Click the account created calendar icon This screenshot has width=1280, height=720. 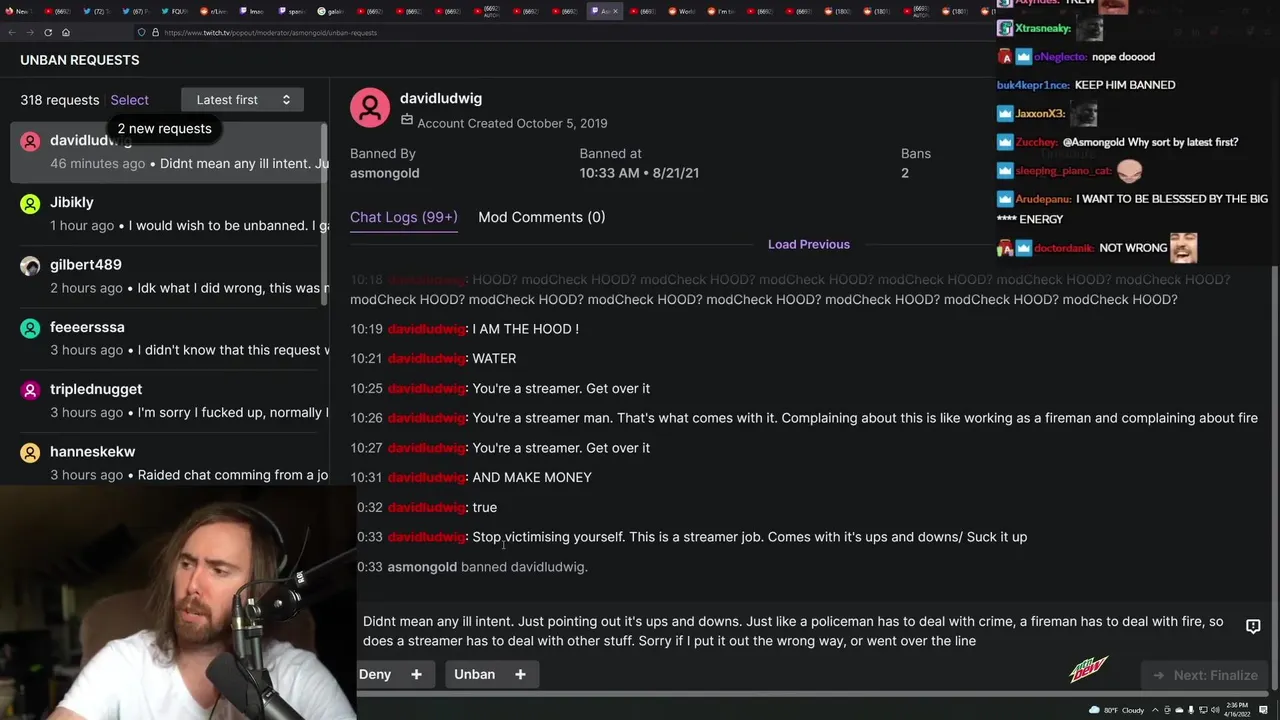pyautogui.click(x=407, y=120)
